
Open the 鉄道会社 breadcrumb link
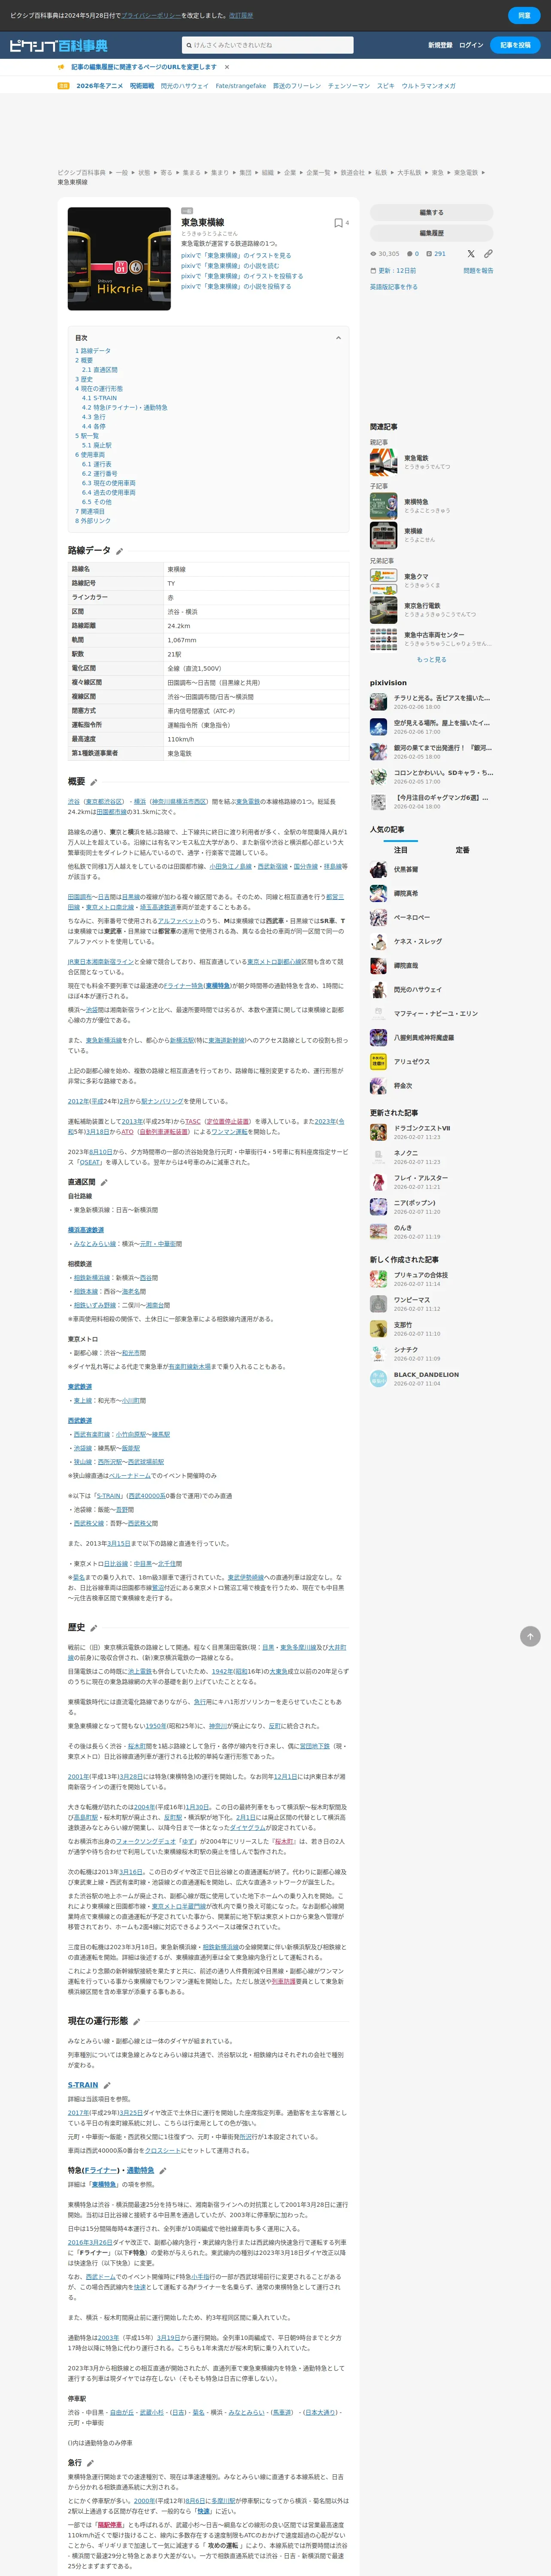tap(353, 173)
